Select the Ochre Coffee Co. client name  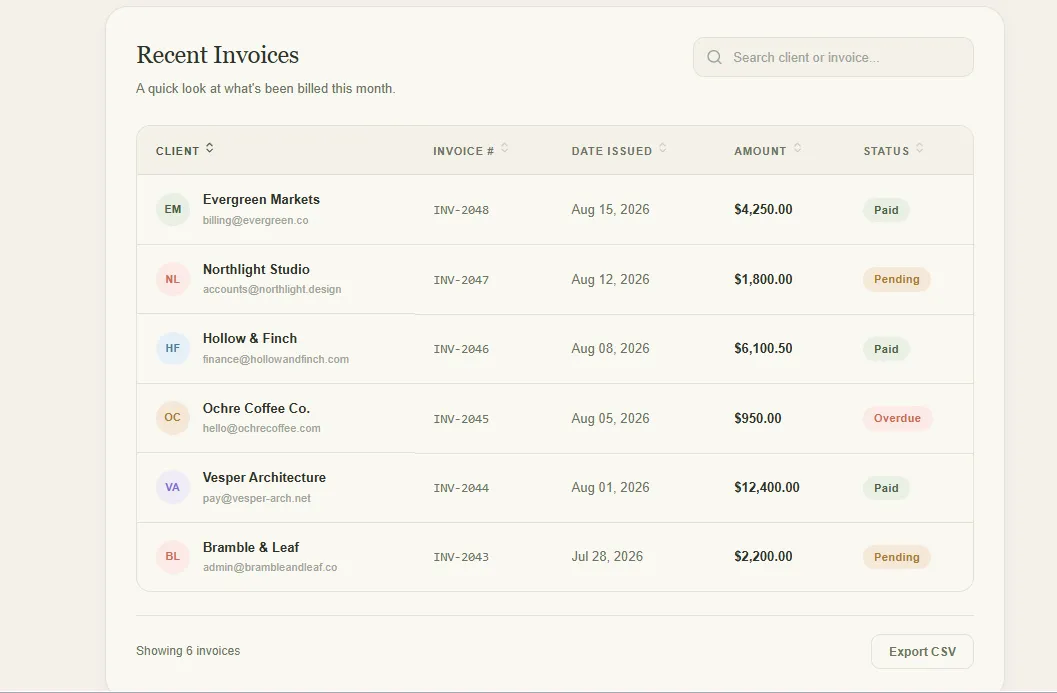[x=256, y=408]
